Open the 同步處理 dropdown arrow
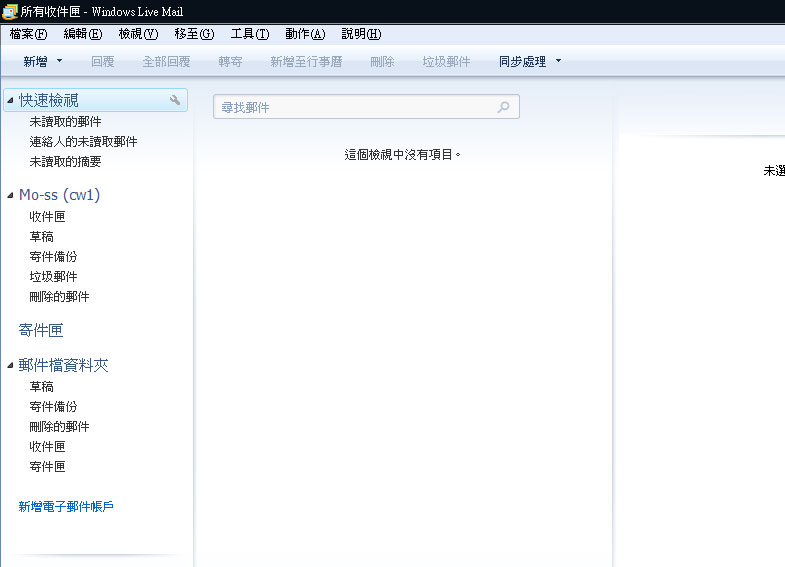The width and height of the screenshot is (785, 567). pos(558,61)
